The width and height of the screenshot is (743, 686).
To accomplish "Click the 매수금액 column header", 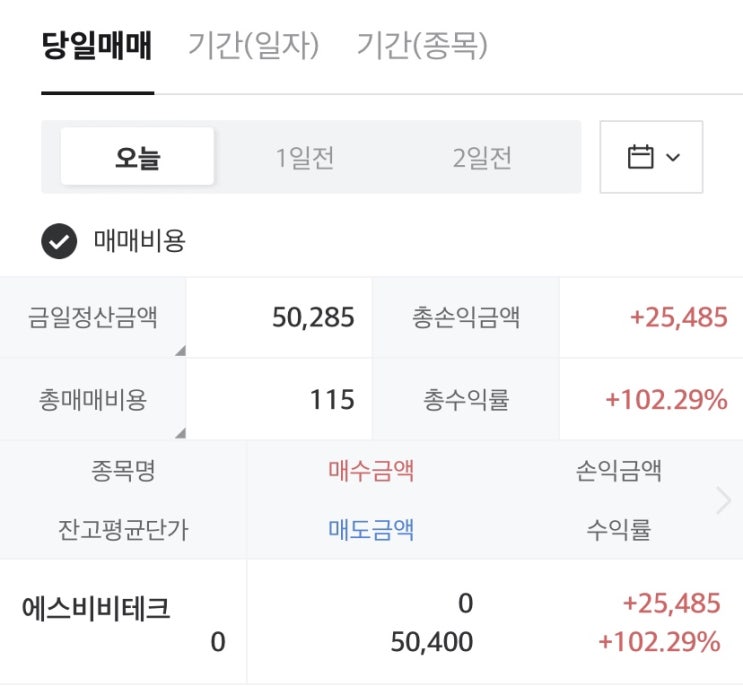I will tap(371, 470).
